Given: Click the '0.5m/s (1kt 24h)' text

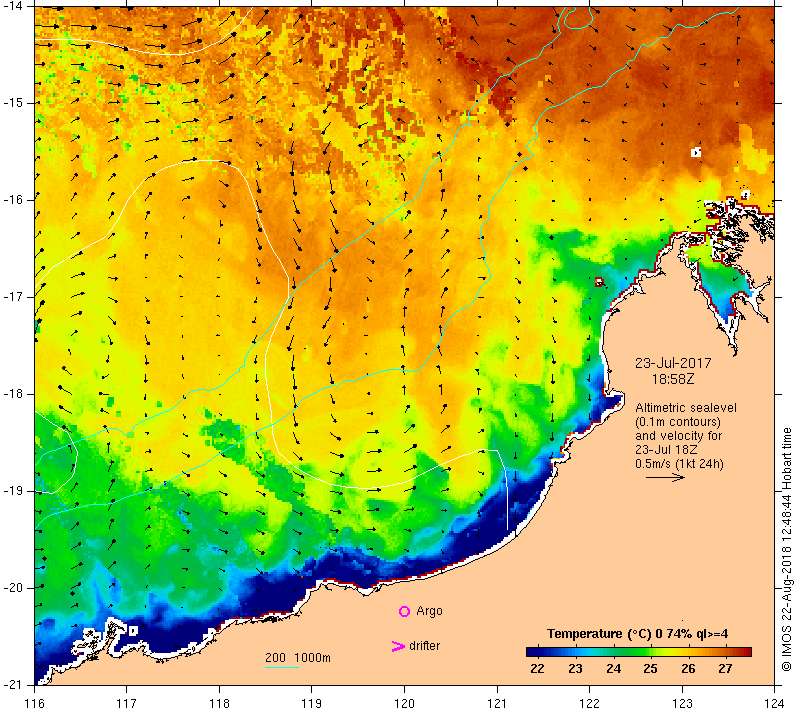Looking at the screenshot, I should pyautogui.click(x=679, y=464).
